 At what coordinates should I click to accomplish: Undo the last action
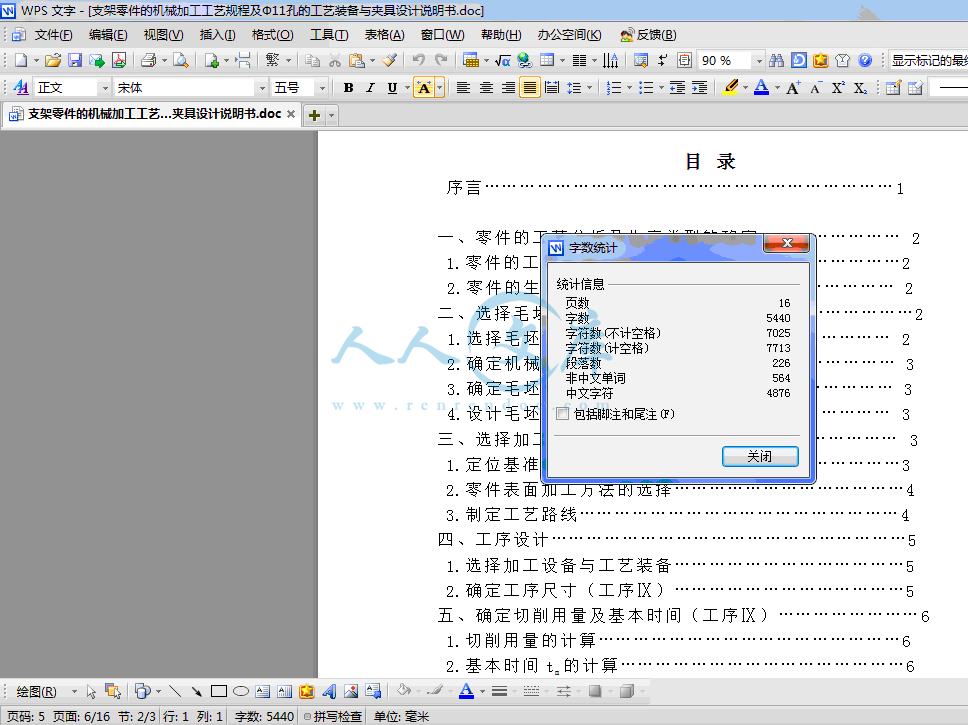419,60
